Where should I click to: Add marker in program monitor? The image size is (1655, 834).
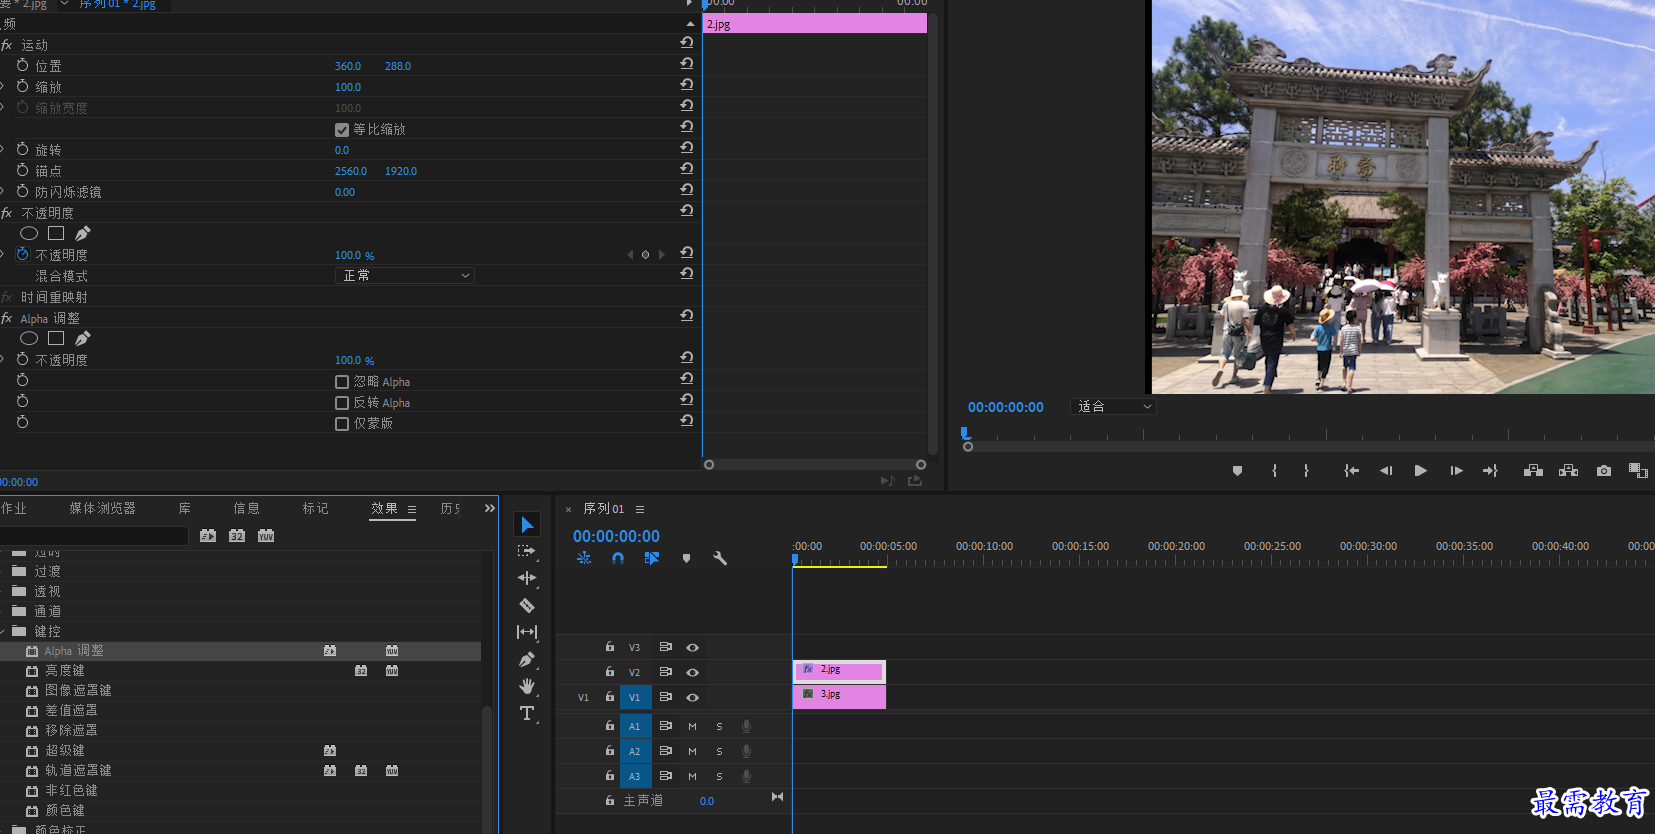[1238, 471]
